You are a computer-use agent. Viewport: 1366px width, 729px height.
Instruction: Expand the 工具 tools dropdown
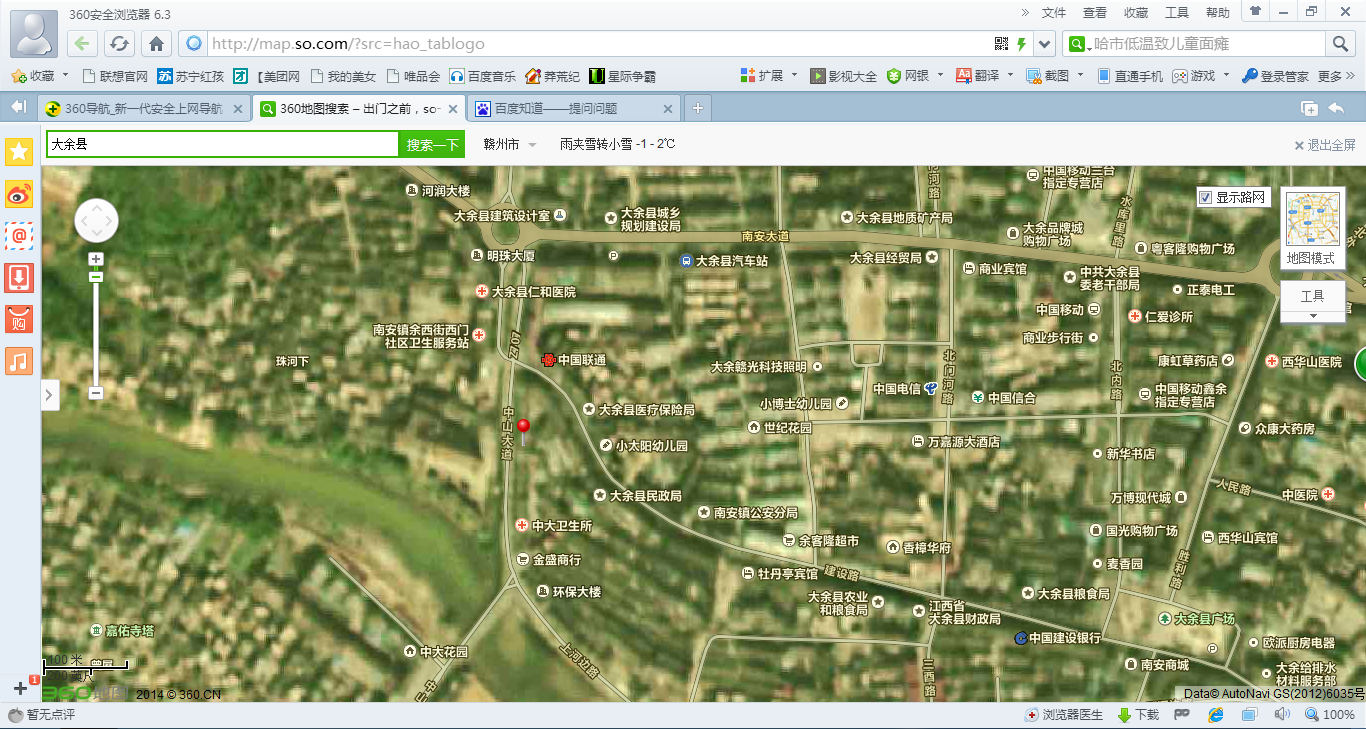(x=1312, y=302)
